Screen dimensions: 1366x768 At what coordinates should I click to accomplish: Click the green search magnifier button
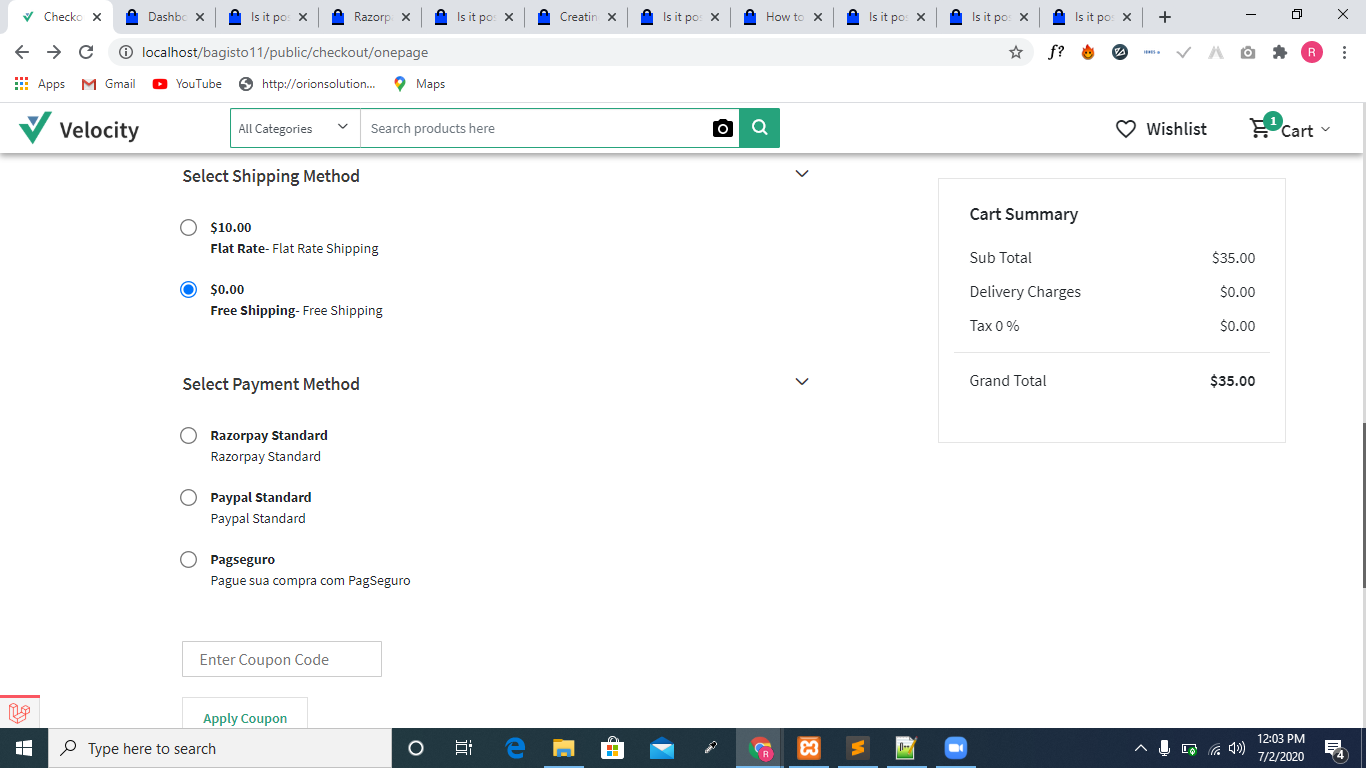pos(760,128)
